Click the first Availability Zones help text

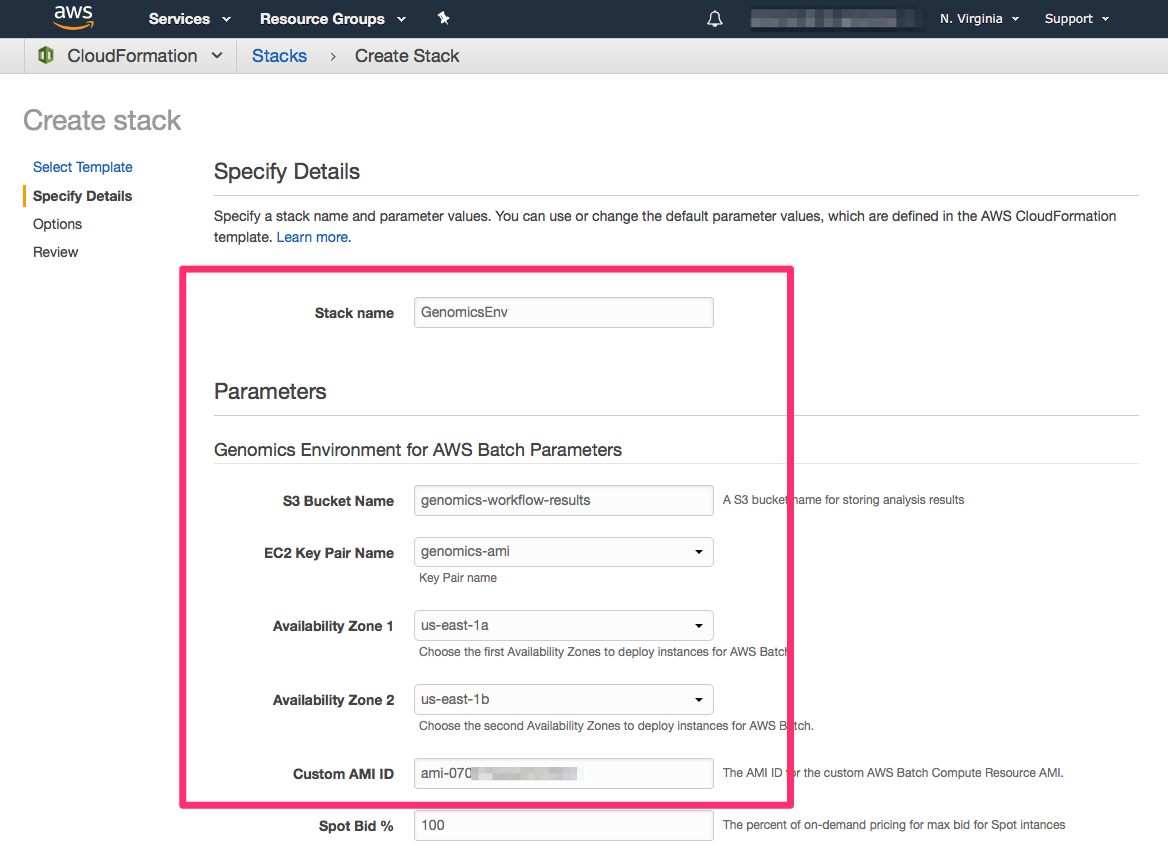click(x=603, y=652)
